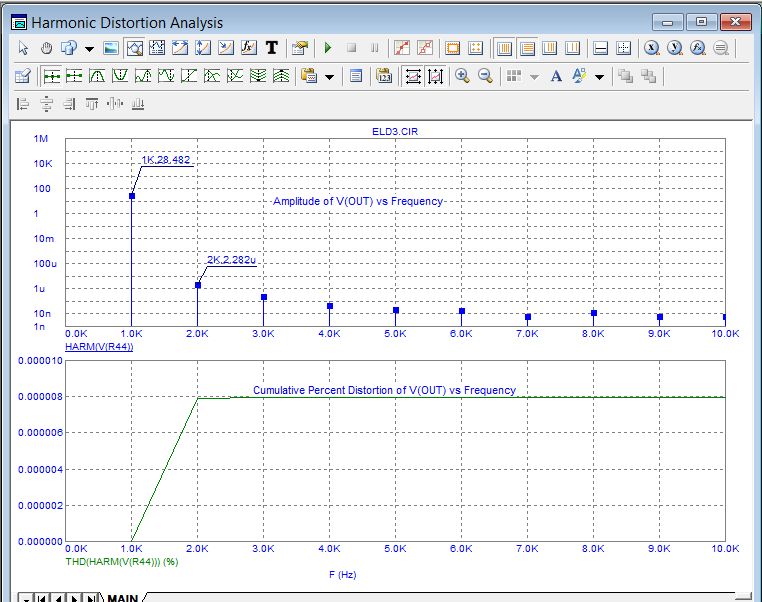Click the grayed Stop button
The image size is (762, 602).
(x=351, y=48)
